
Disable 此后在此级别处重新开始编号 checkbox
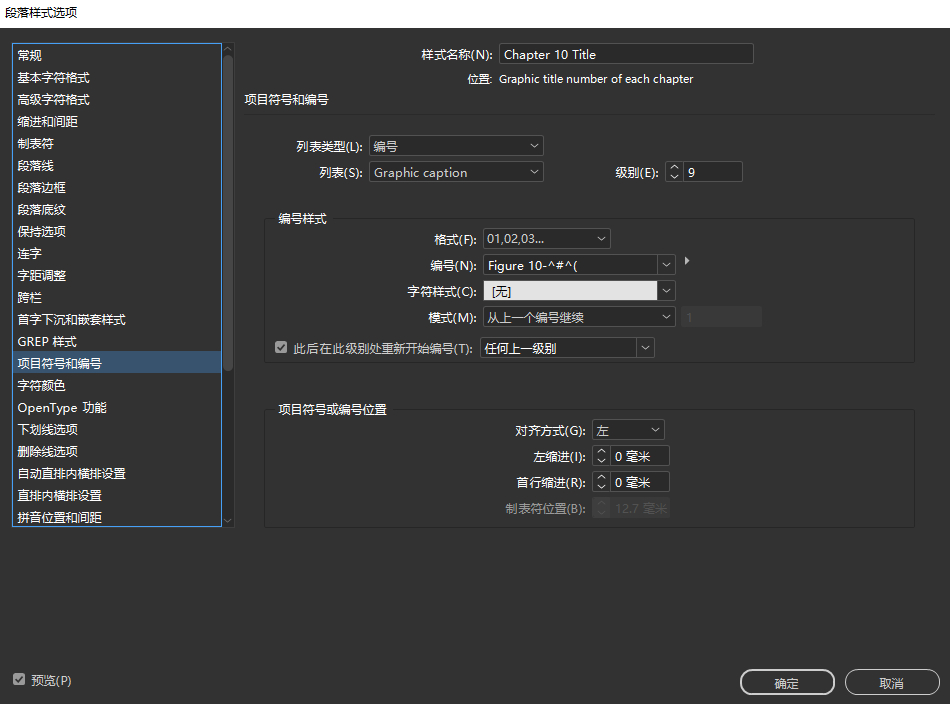pyautogui.click(x=281, y=347)
